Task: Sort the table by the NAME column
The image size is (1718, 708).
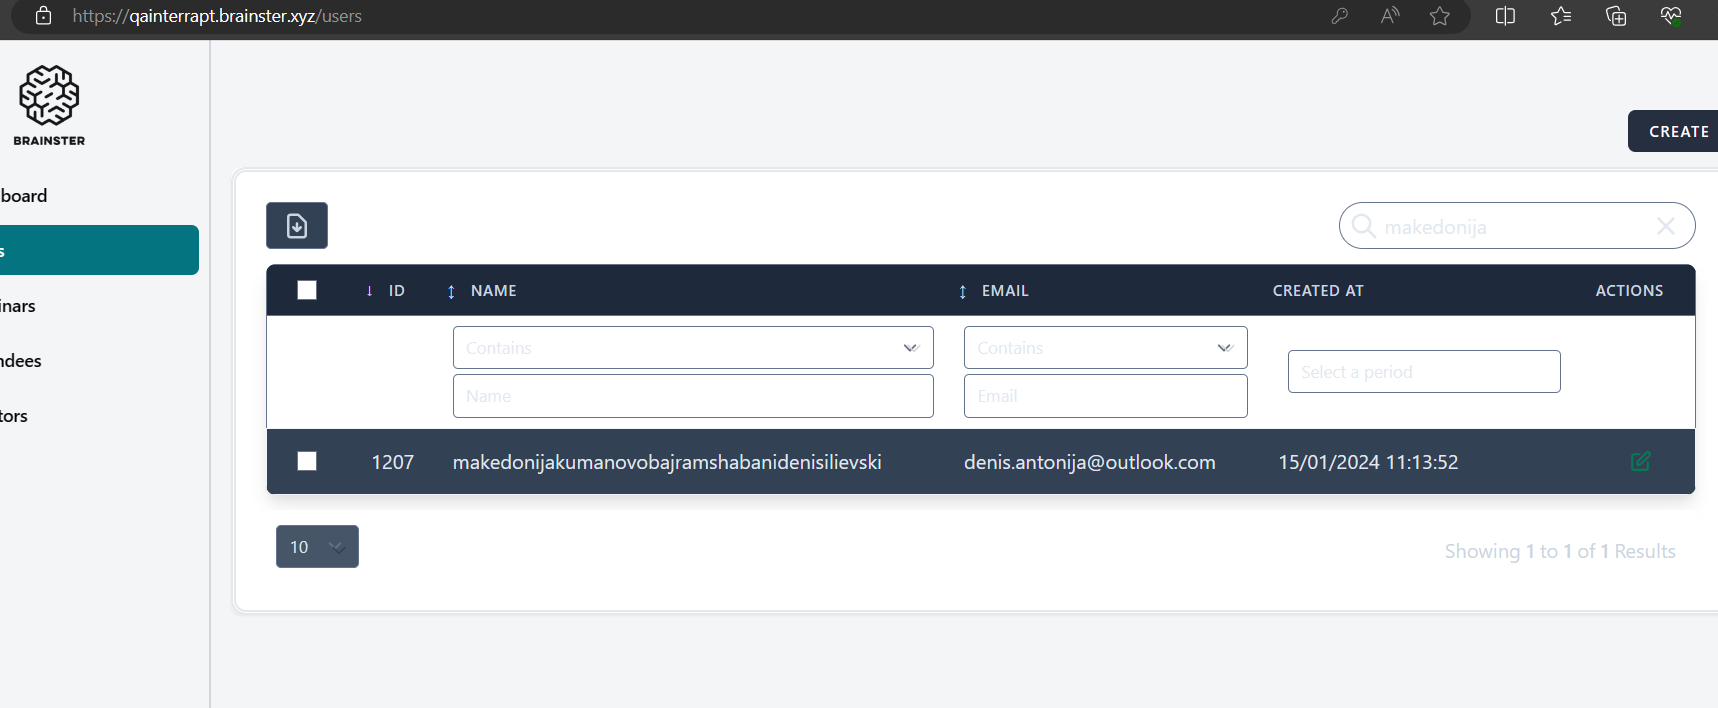Action: point(493,291)
